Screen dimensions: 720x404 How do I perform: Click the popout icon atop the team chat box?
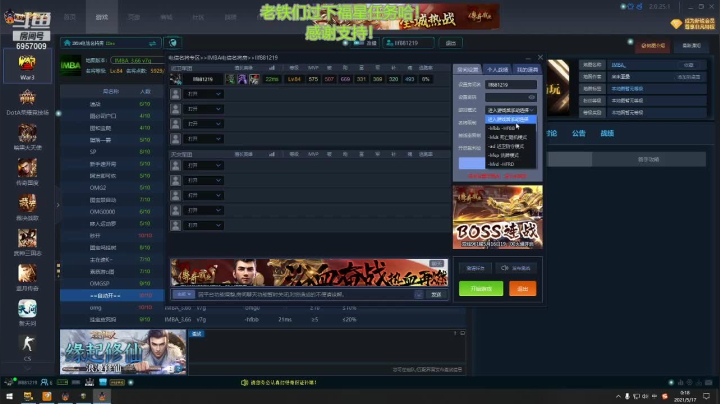click(x=462, y=333)
